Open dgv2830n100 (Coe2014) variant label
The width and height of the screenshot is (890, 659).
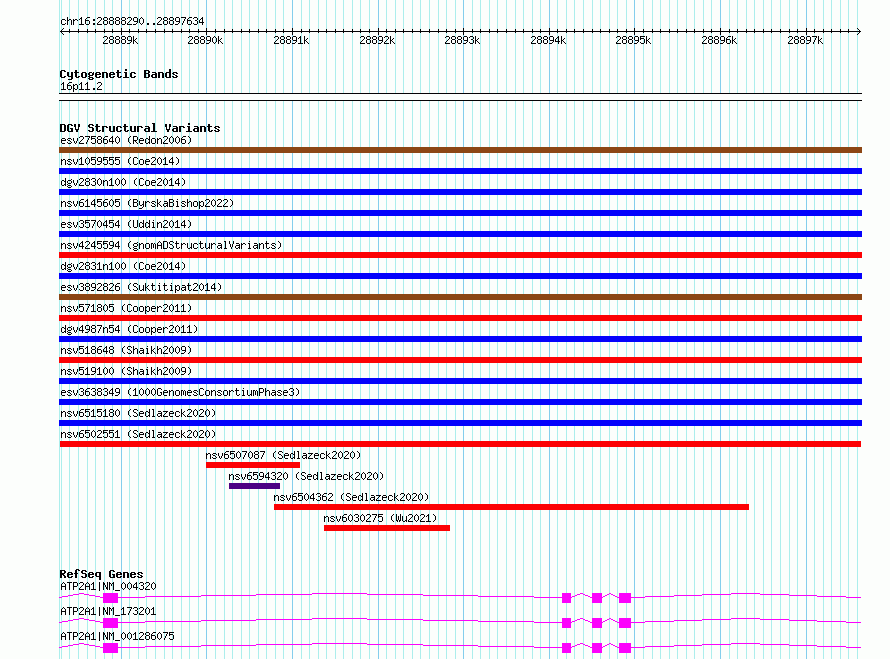click(x=123, y=182)
